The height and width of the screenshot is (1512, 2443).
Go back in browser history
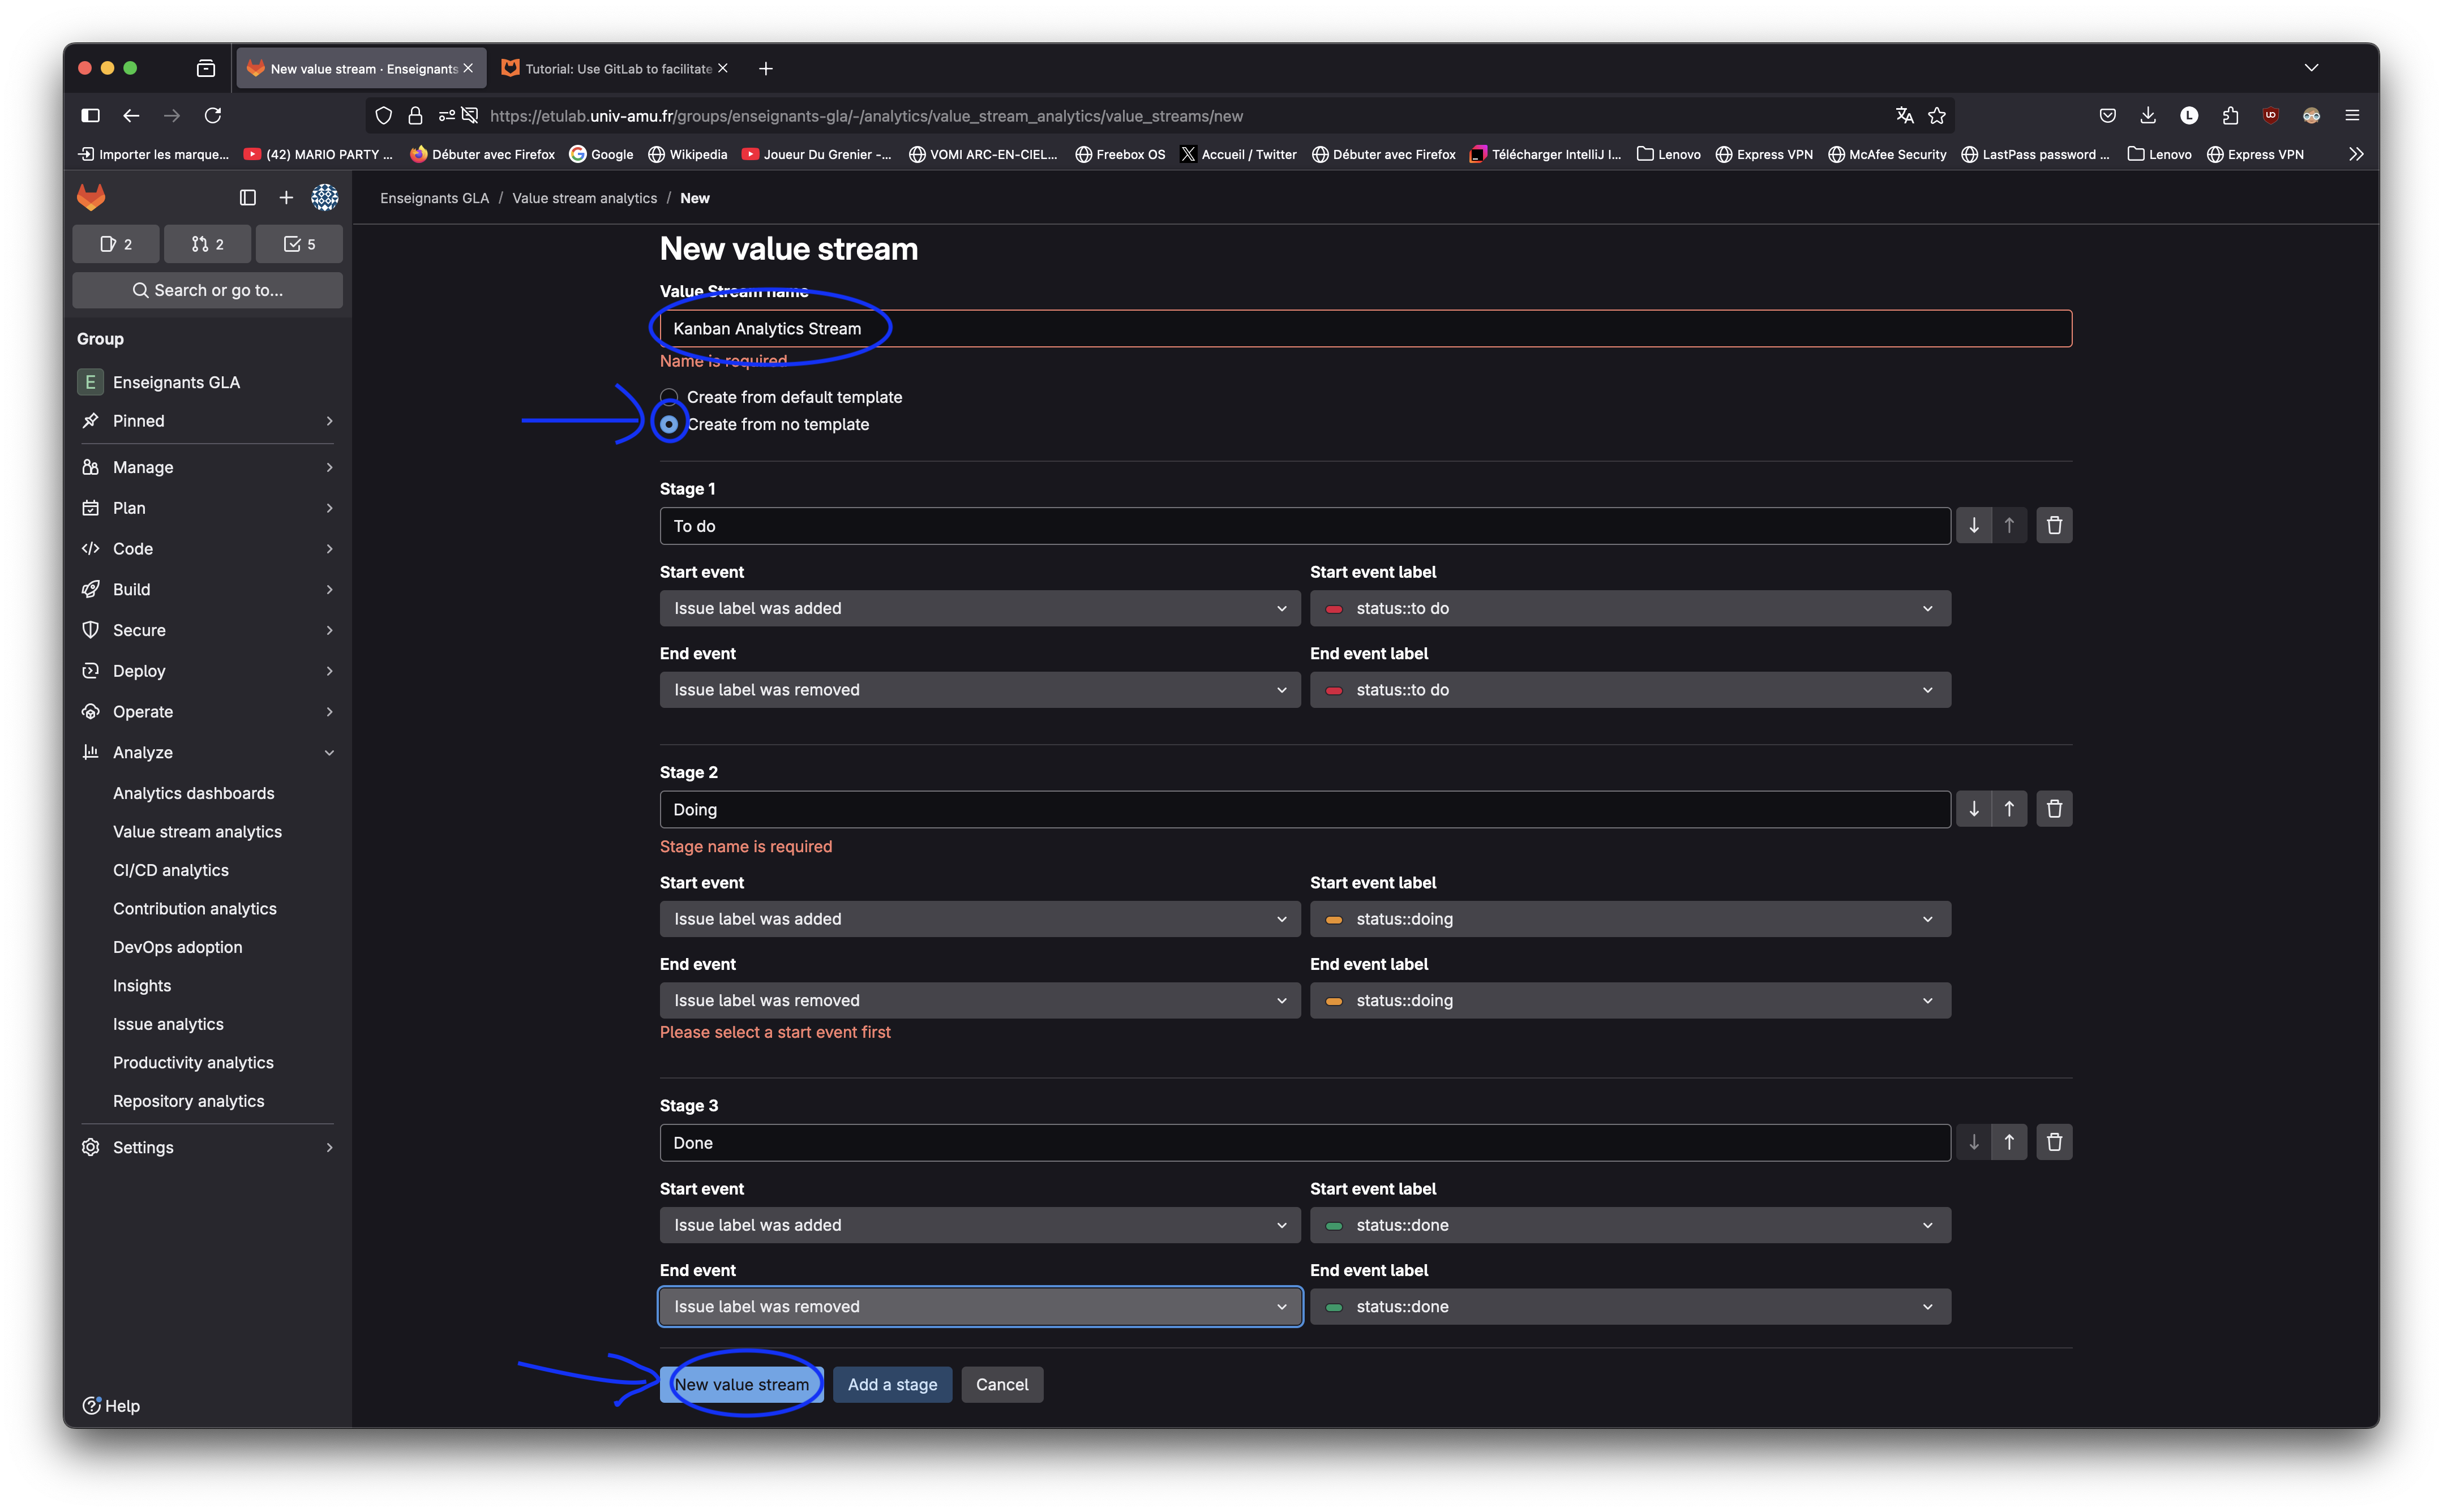(131, 116)
